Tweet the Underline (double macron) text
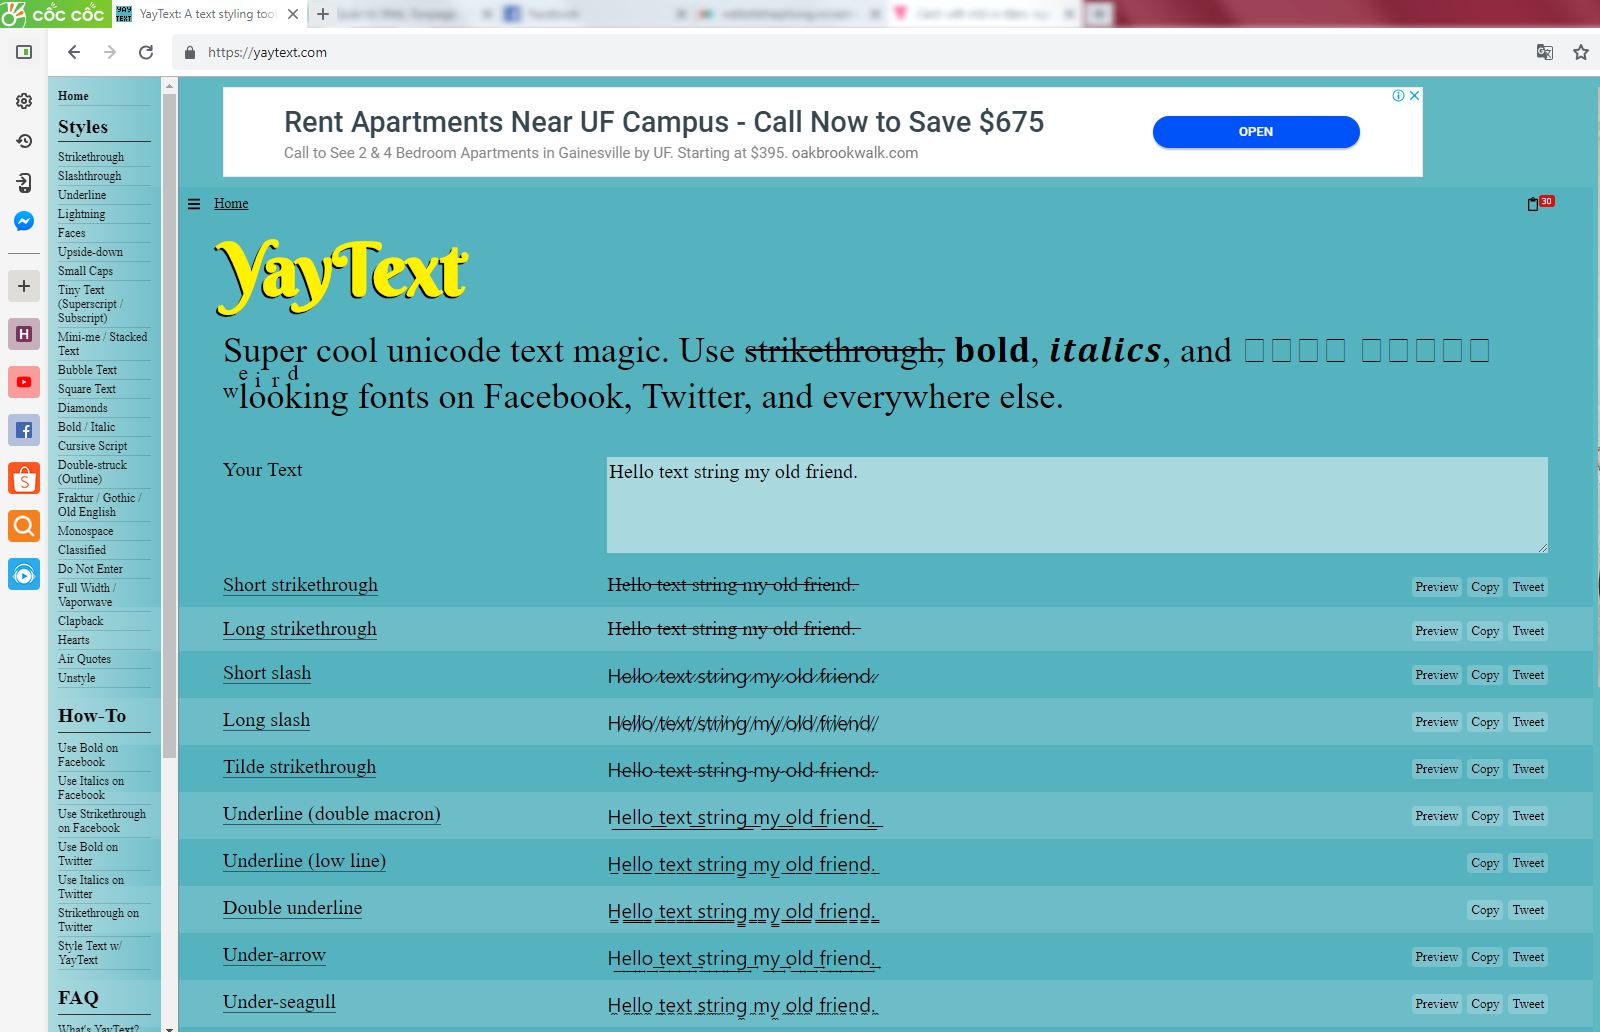Viewport: 1600px width, 1032px height. click(x=1528, y=816)
